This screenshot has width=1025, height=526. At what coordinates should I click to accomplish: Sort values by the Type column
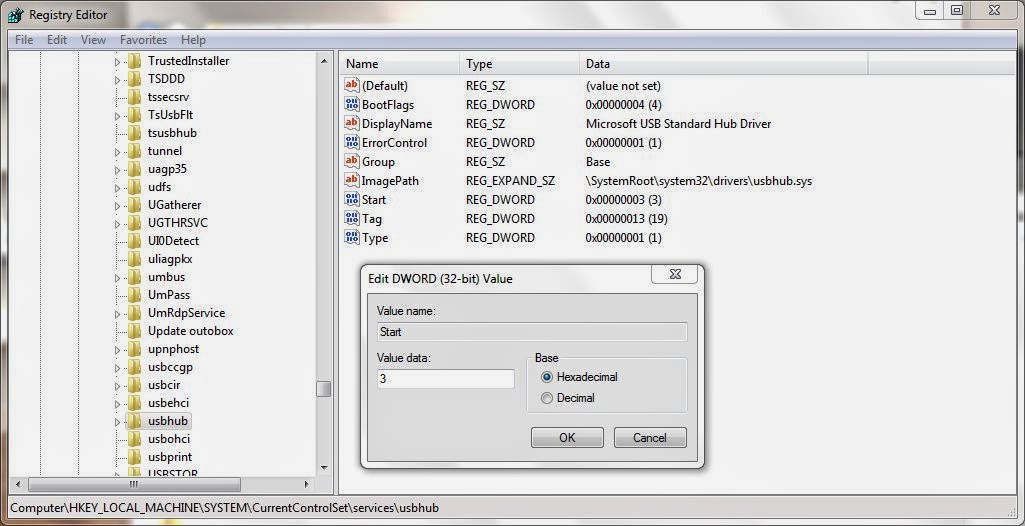coord(519,64)
